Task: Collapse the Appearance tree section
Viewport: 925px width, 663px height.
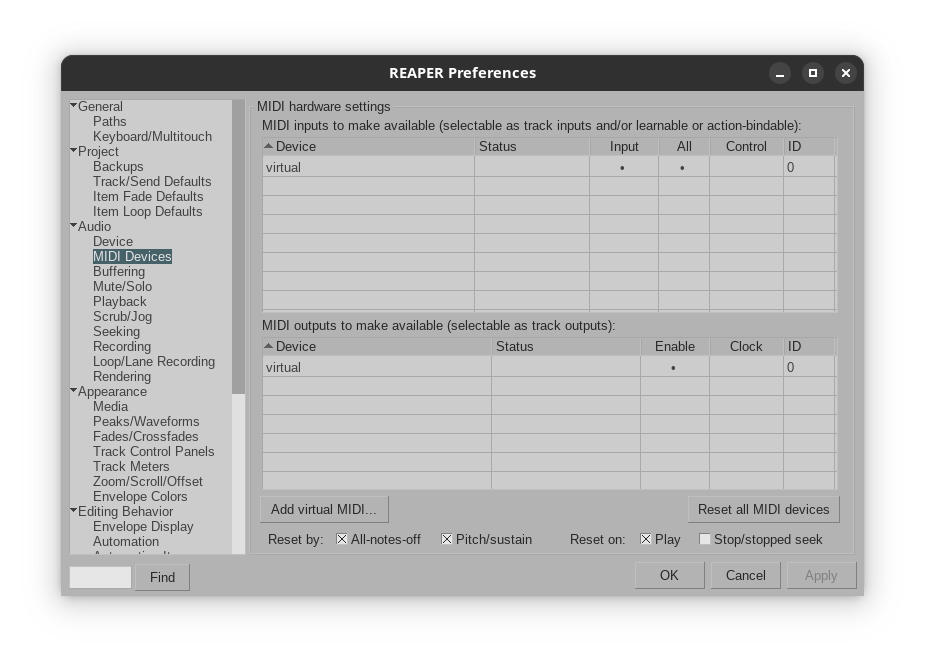Action: [74, 390]
